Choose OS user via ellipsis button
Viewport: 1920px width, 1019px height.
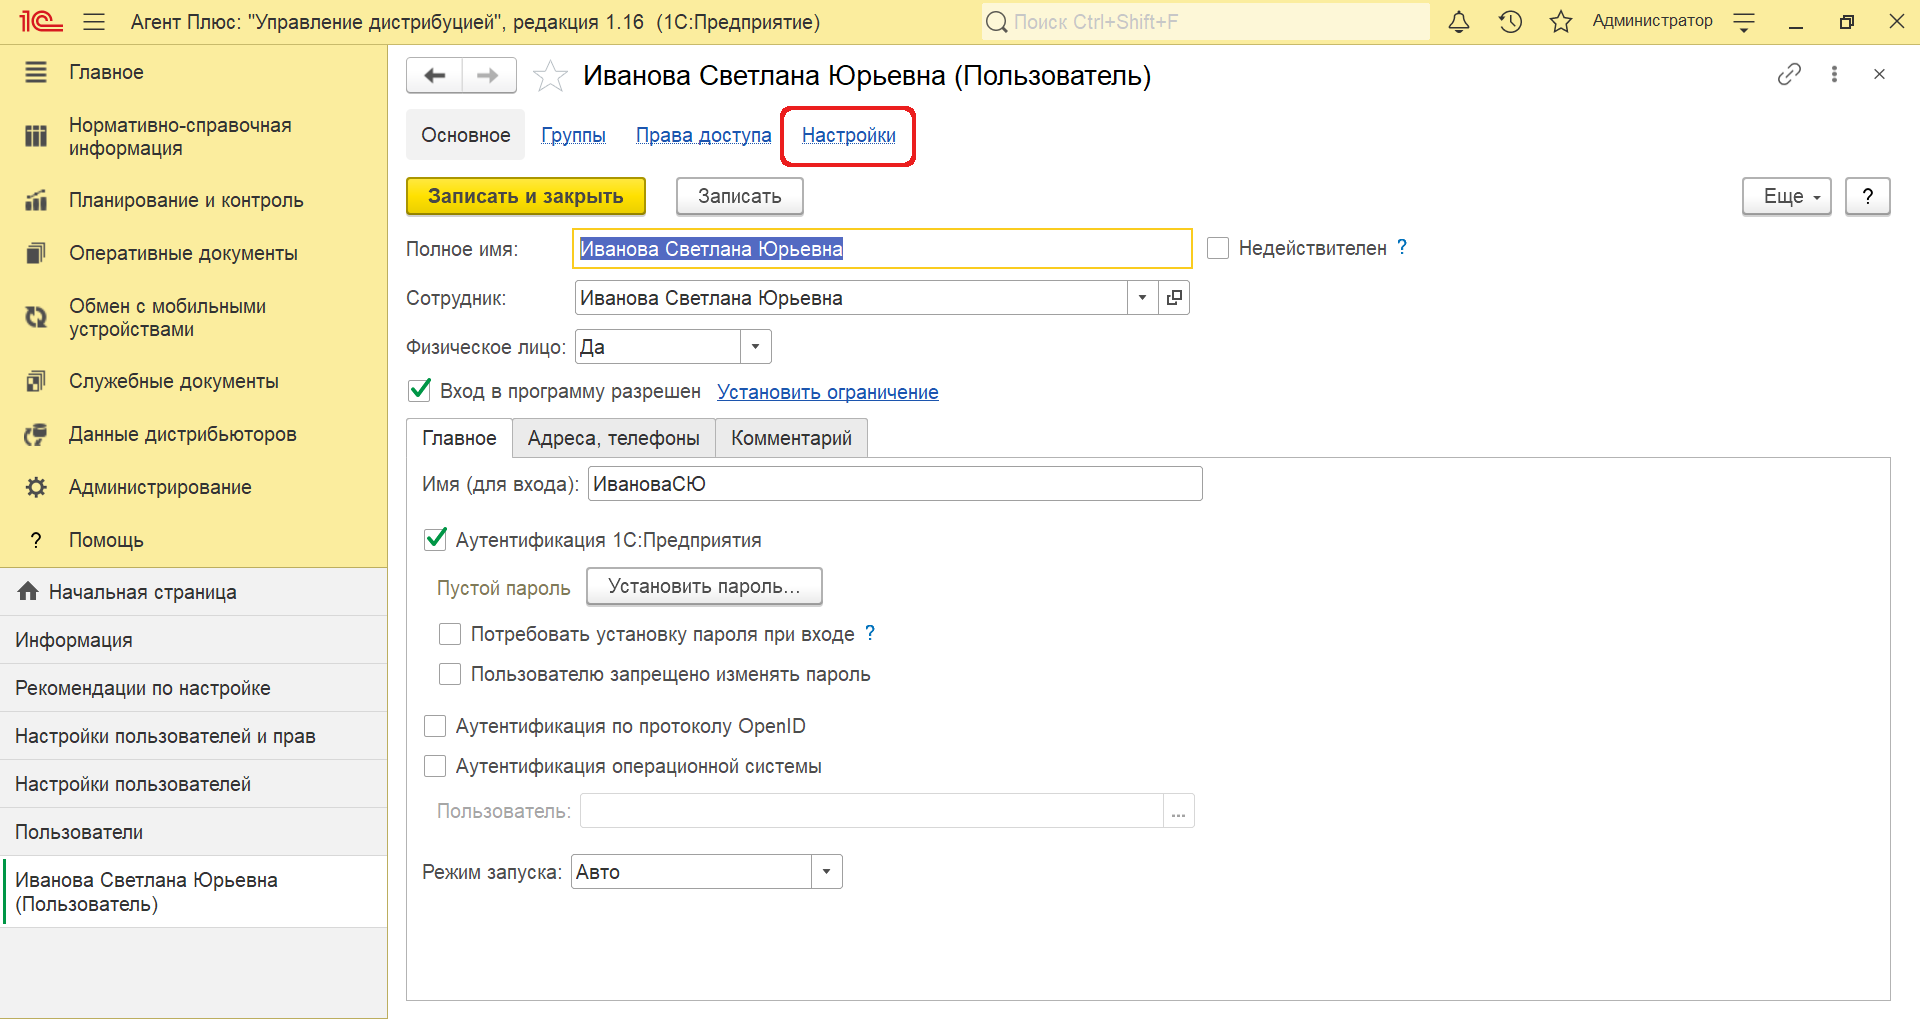[x=1178, y=811]
